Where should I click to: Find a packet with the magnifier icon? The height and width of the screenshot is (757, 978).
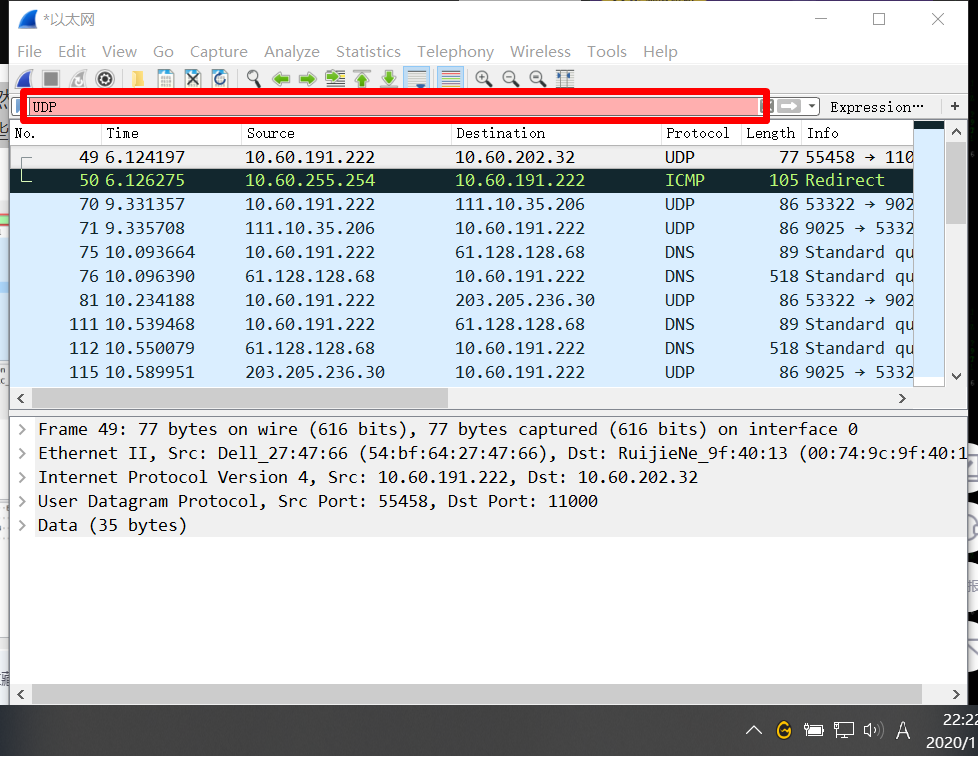click(253, 79)
